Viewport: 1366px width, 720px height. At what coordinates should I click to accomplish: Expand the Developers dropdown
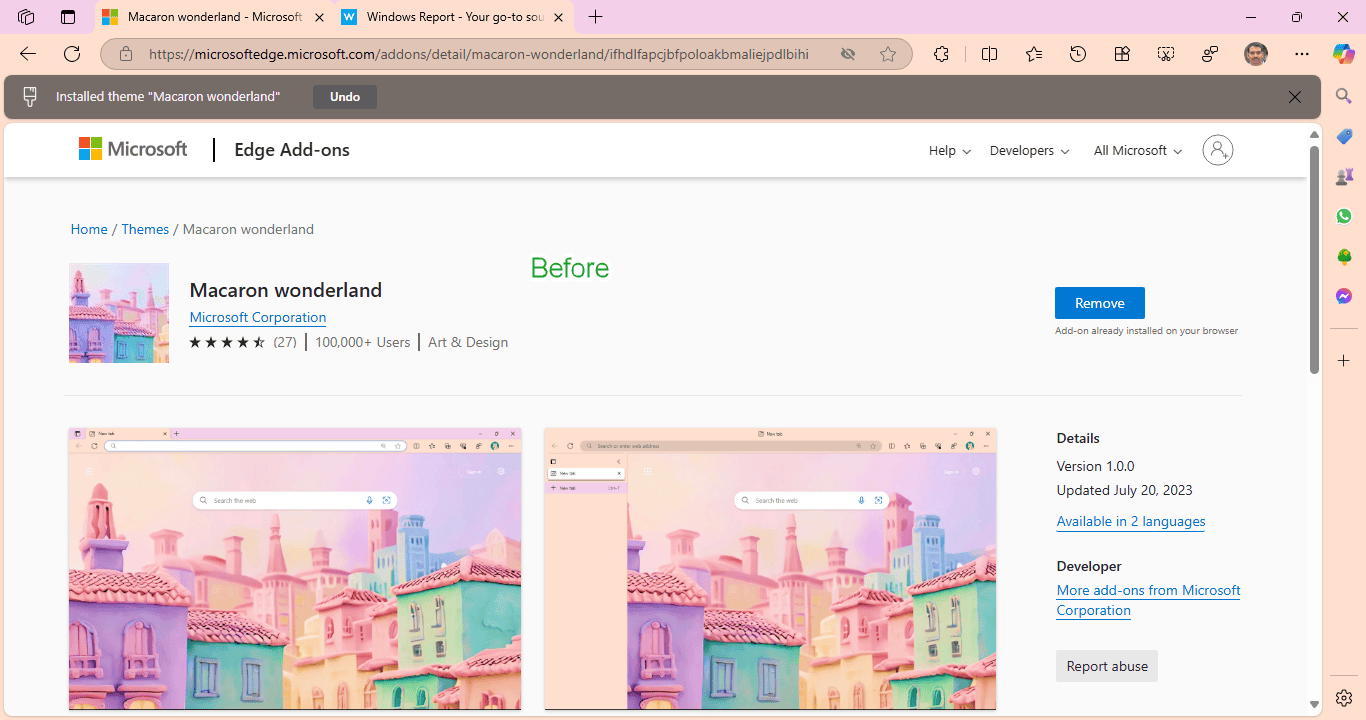[x=1029, y=150]
